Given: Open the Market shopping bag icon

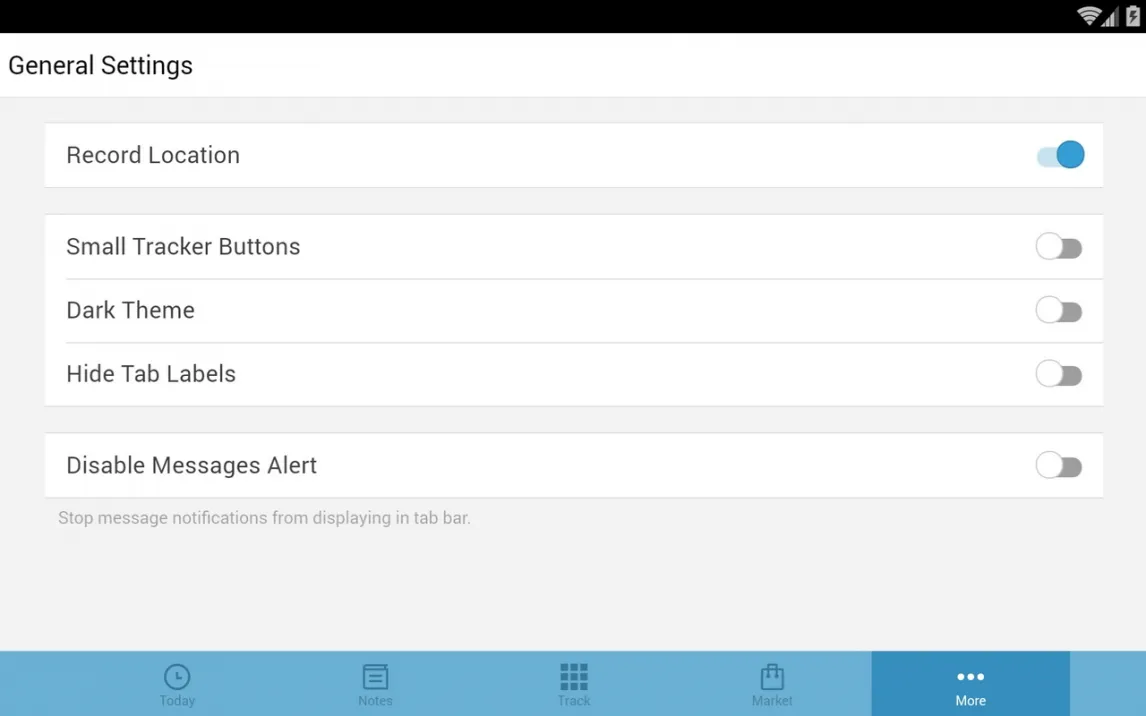Looking at the screenshot, I should click(x=772, y=677).
